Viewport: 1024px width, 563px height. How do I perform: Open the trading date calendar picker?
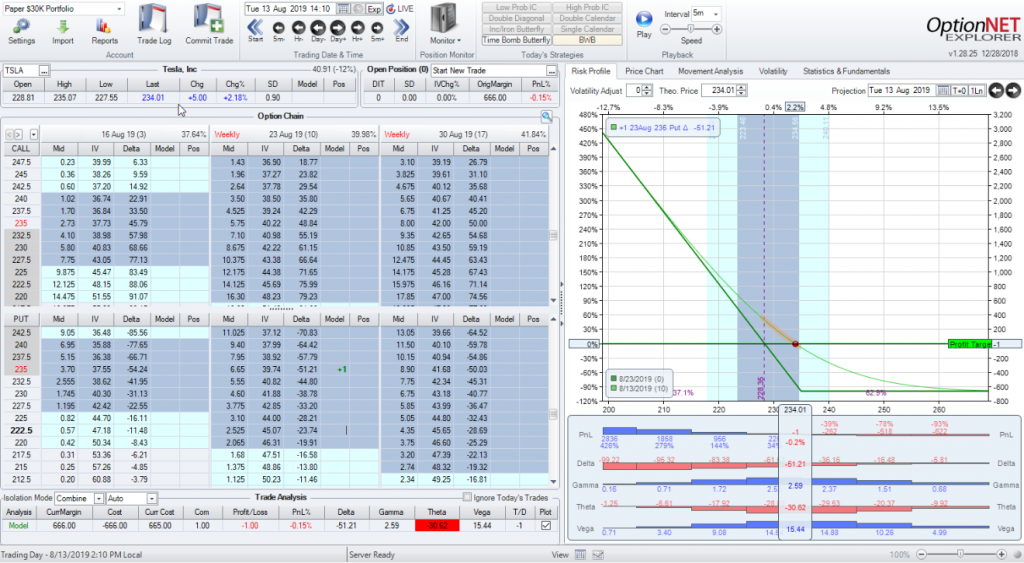(x=344, y=9)
